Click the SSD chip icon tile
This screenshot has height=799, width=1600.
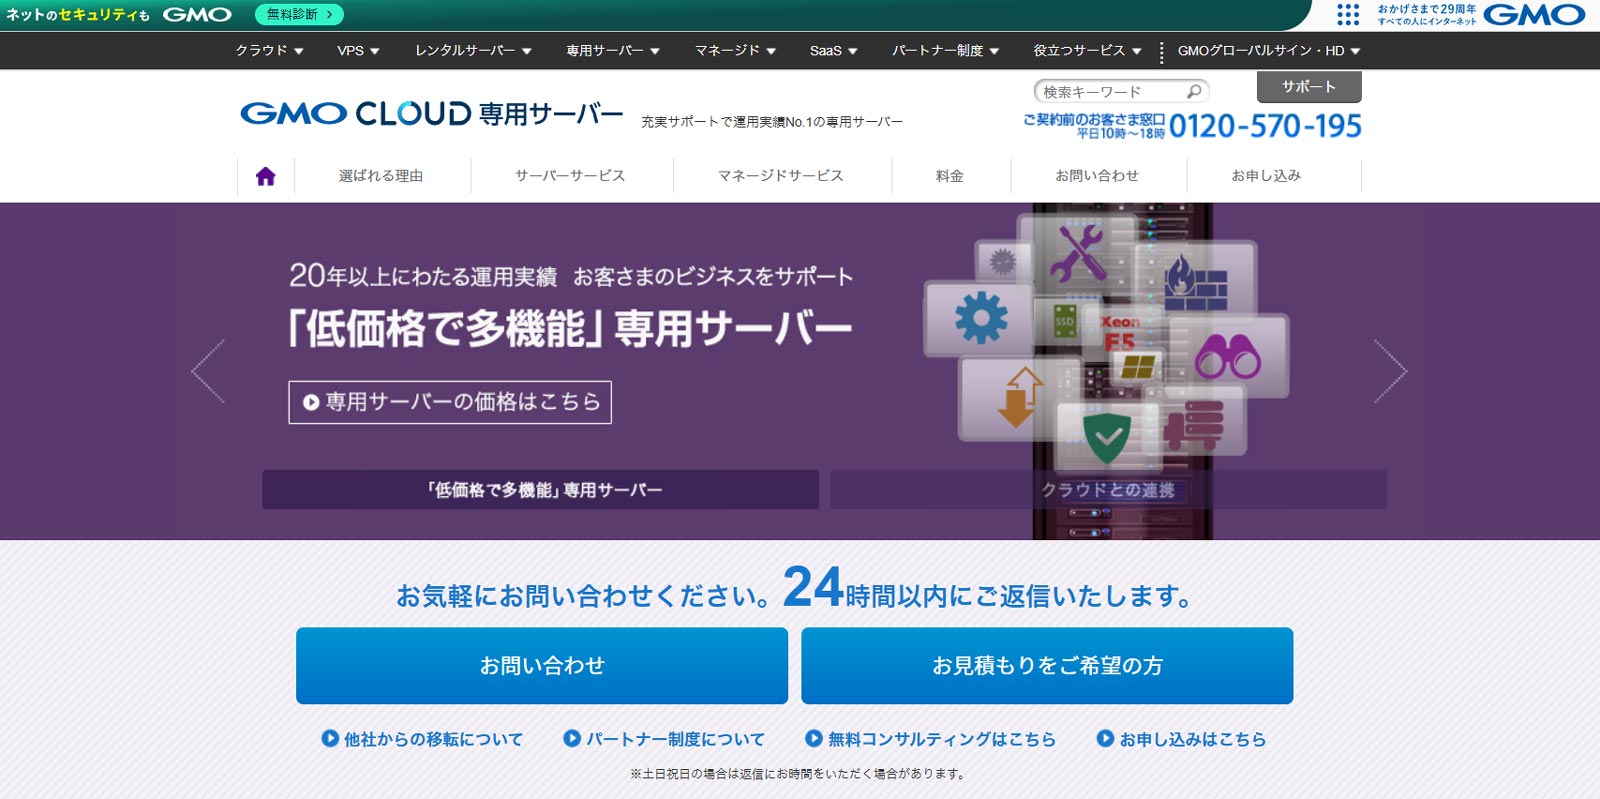coord(1065,322)
